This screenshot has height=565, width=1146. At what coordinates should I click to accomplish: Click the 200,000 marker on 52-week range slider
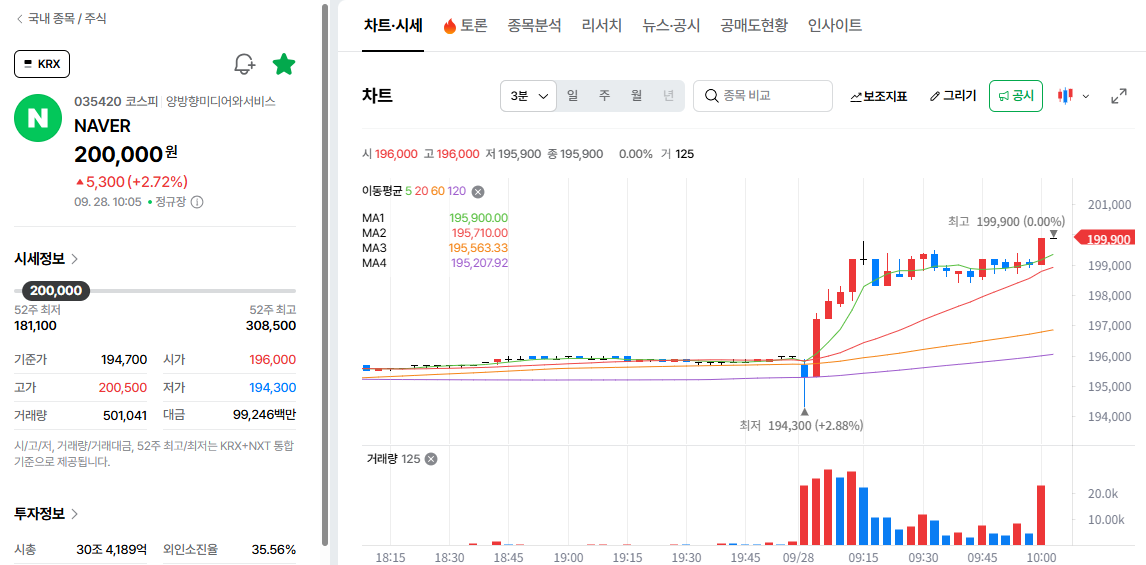[x=56, y=290]
